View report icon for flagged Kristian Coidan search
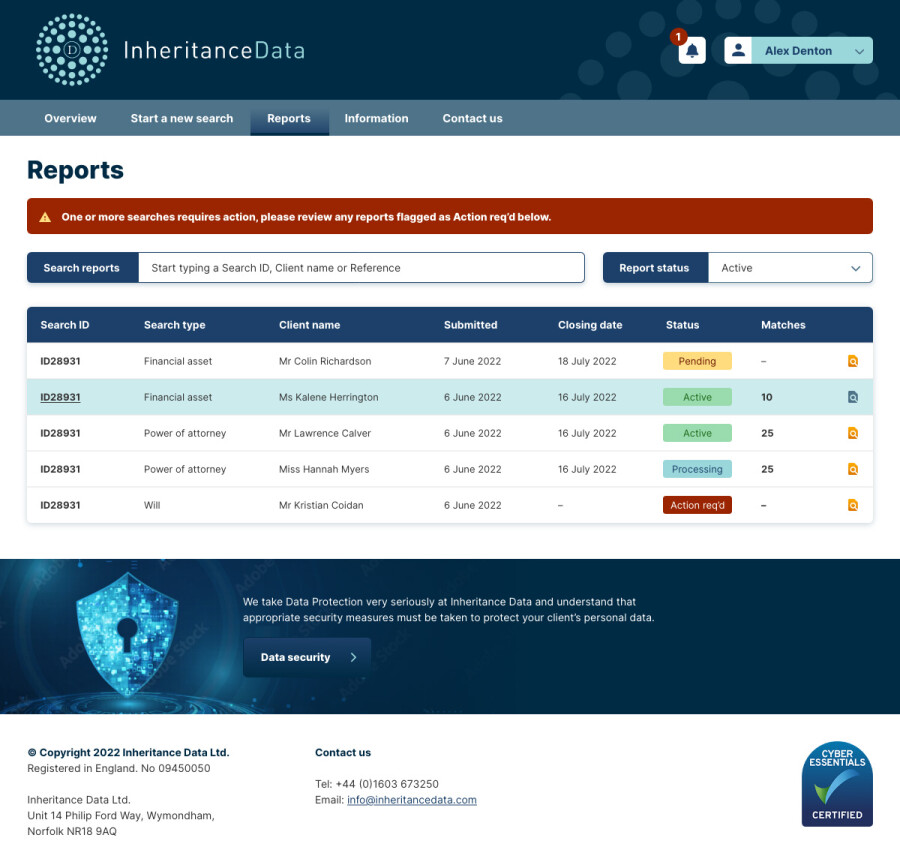This screenshot has width=900, height=865. pos(852,505)
